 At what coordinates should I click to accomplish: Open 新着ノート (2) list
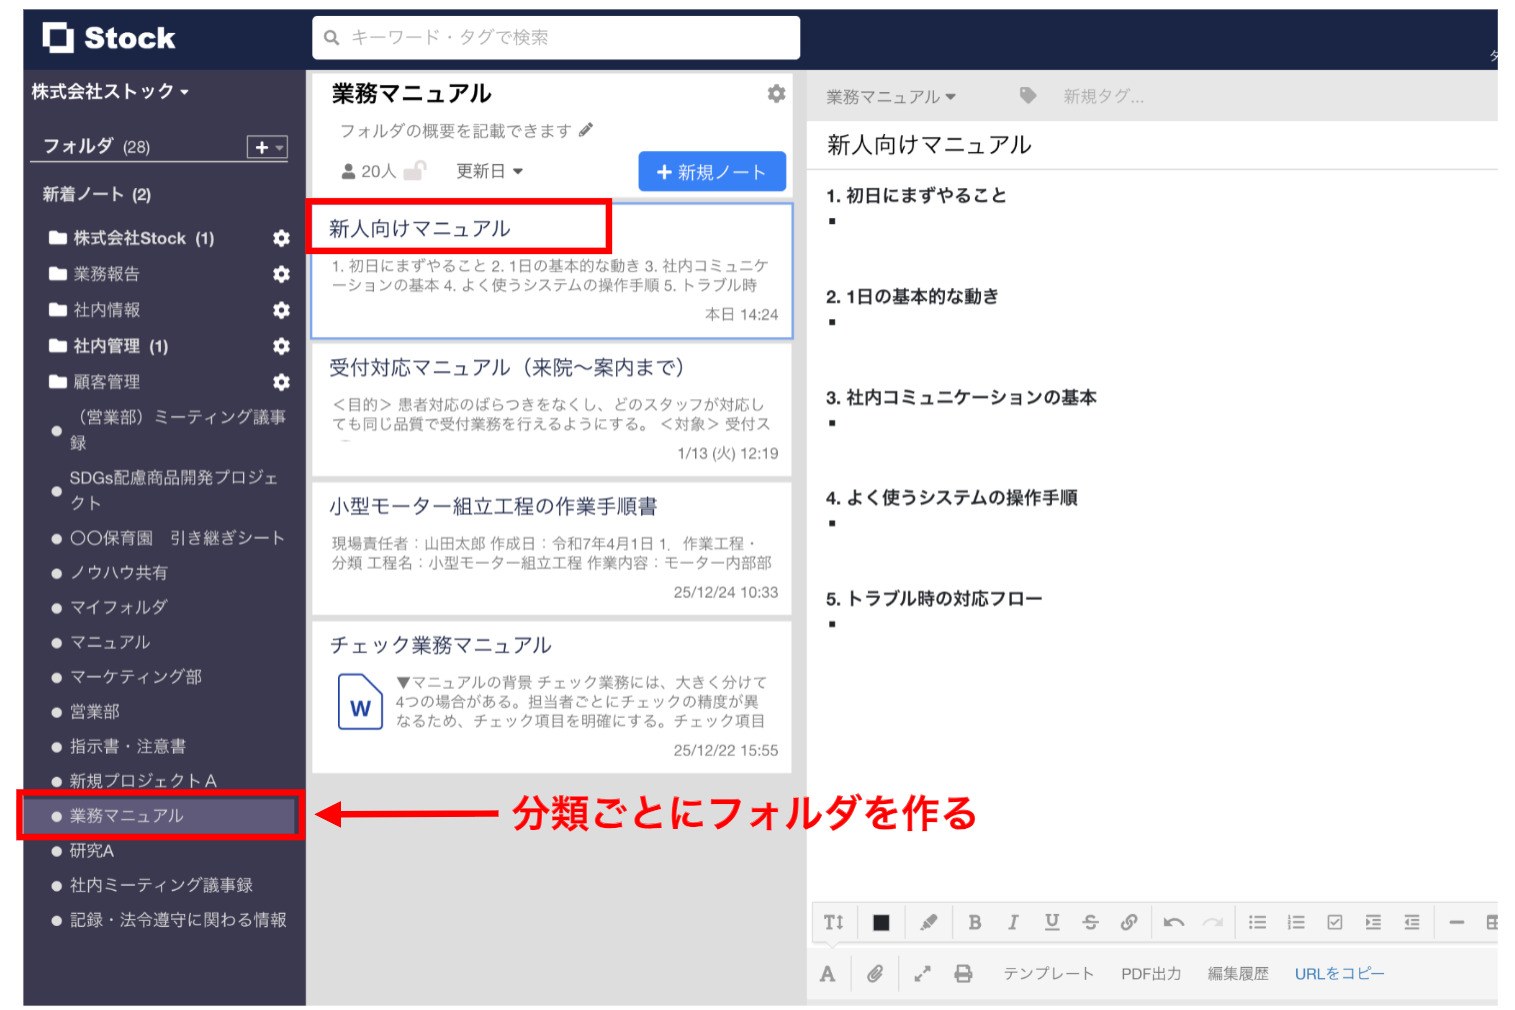click(x=96, y=194)
